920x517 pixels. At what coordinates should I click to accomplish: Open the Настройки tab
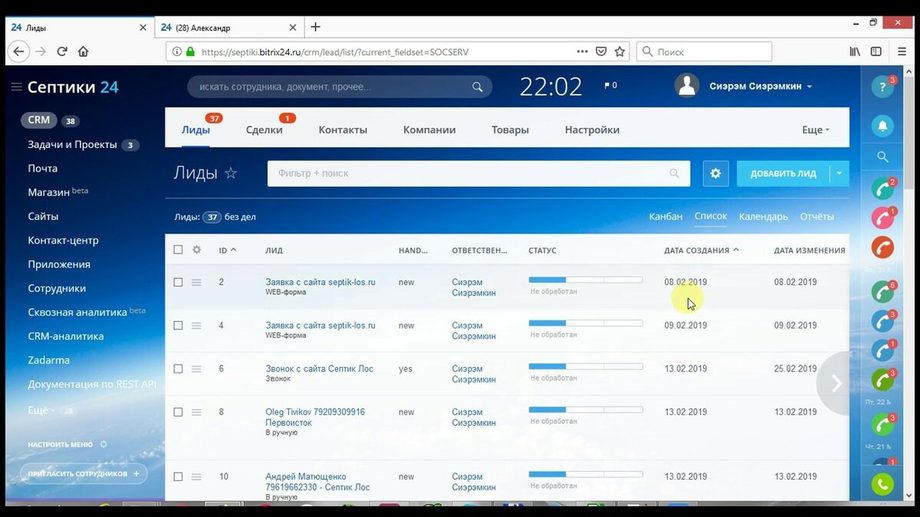(x=592, y=130)
